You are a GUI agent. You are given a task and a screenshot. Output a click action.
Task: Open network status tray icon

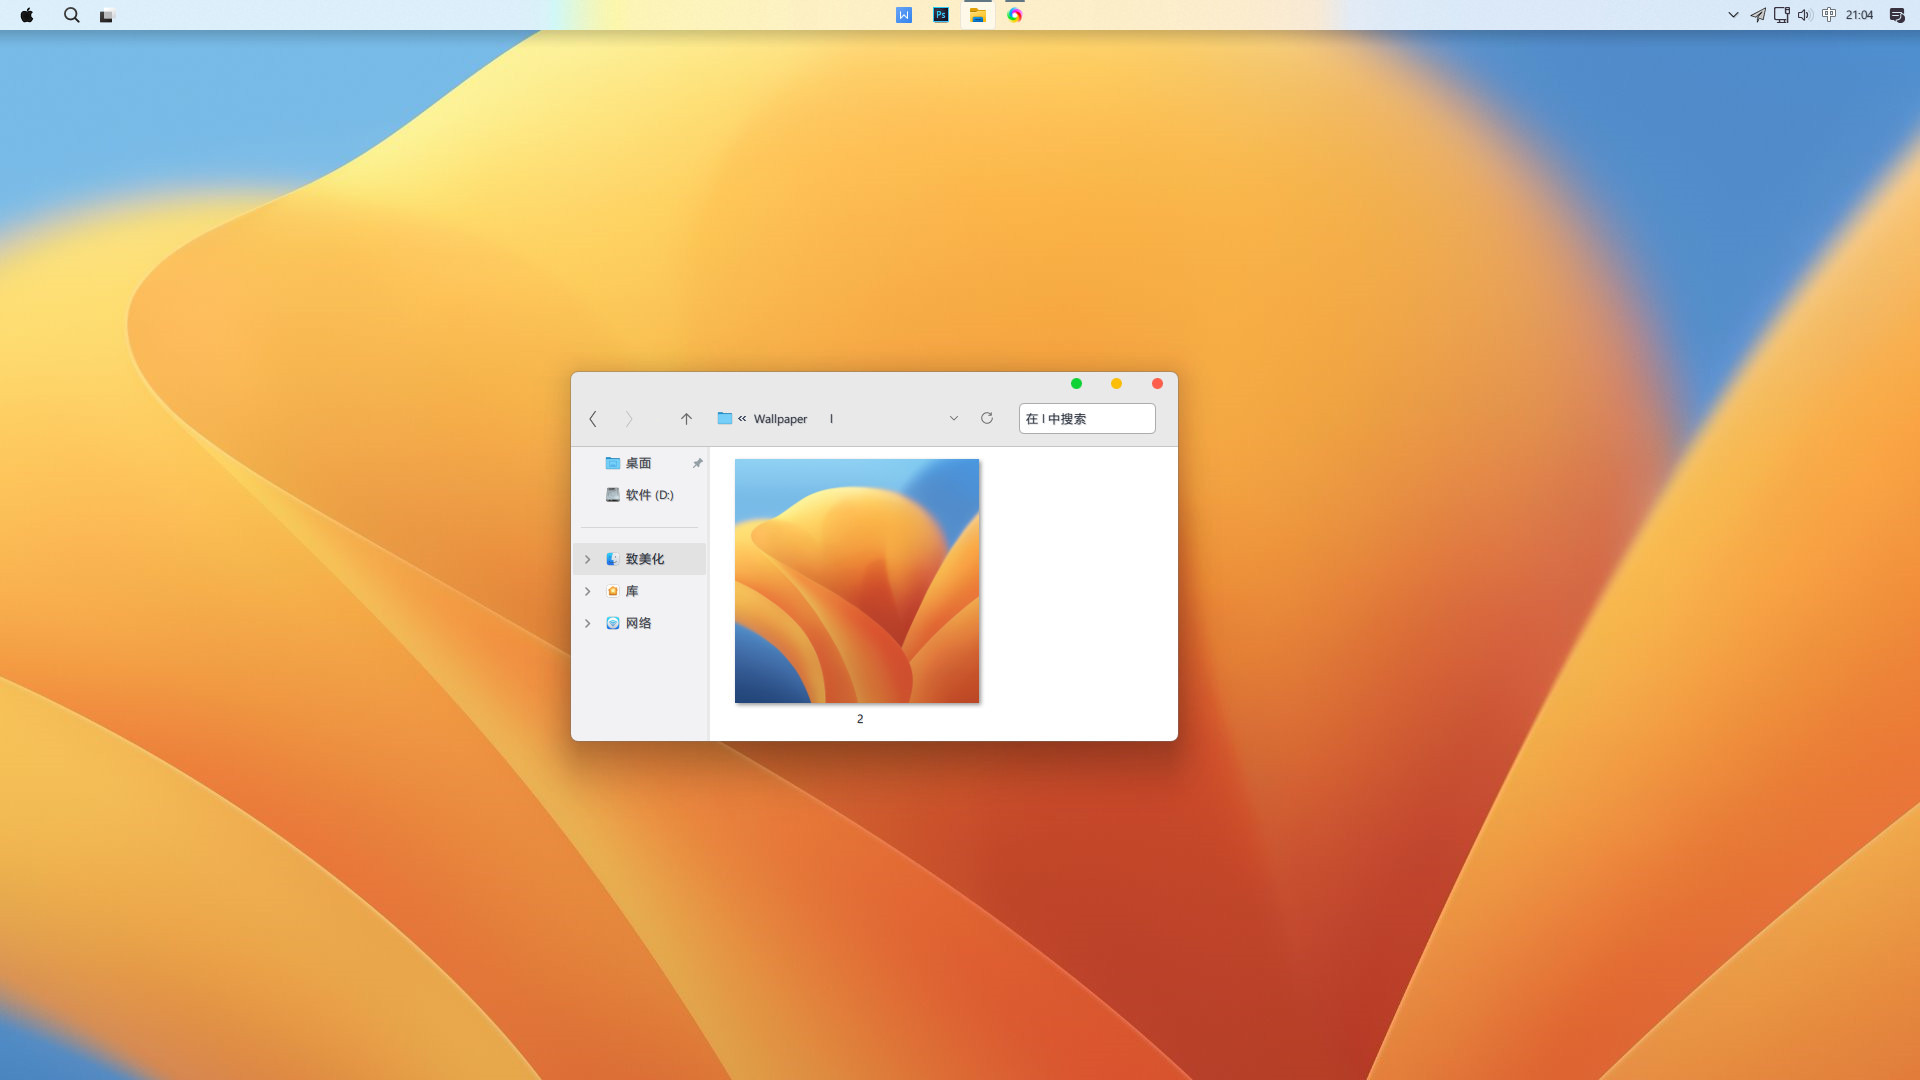[1781, 15]
